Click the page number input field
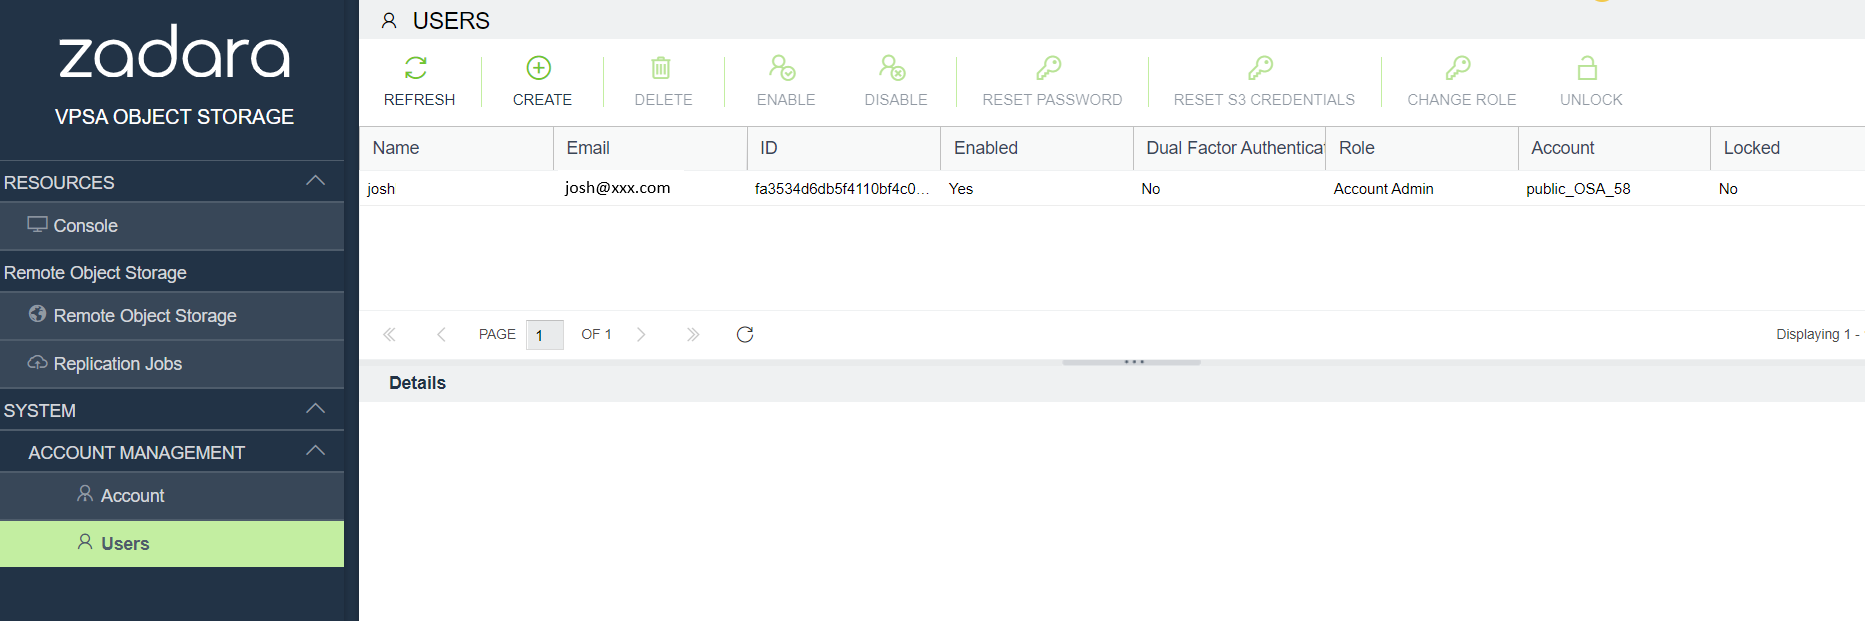The width and height of the screenshot is (1865, 621). 545,335
